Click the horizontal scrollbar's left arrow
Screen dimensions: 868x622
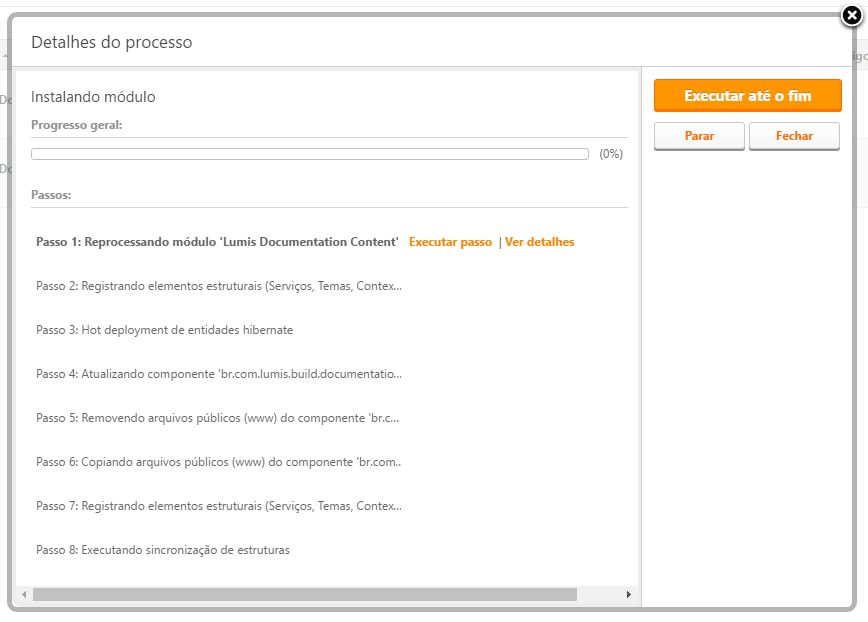coord(24,594)
